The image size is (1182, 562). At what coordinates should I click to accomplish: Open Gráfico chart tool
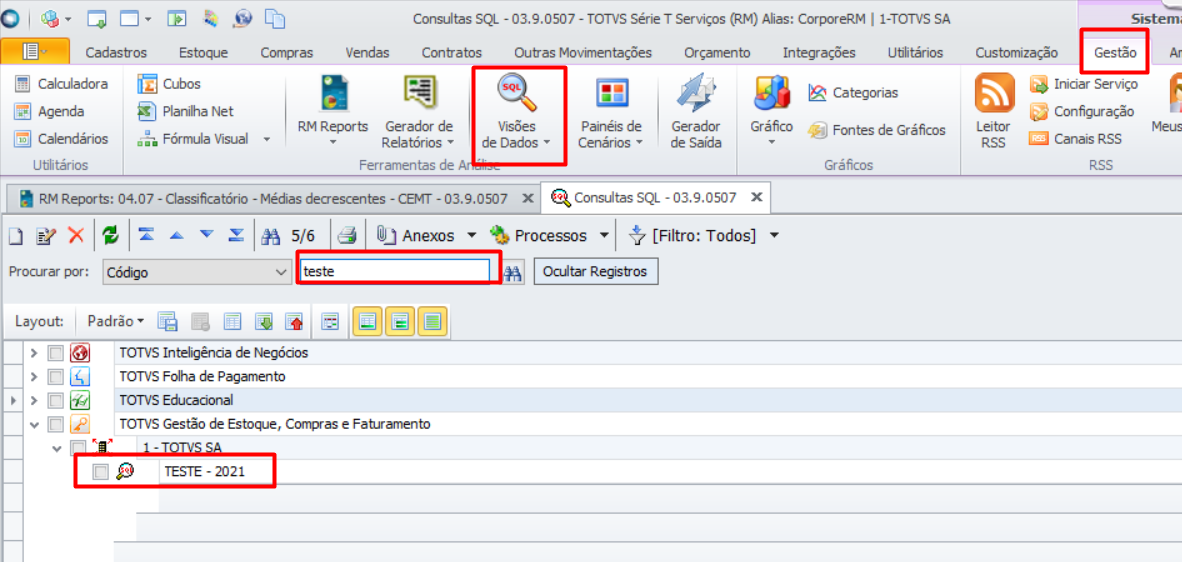[x=771, y=111]
